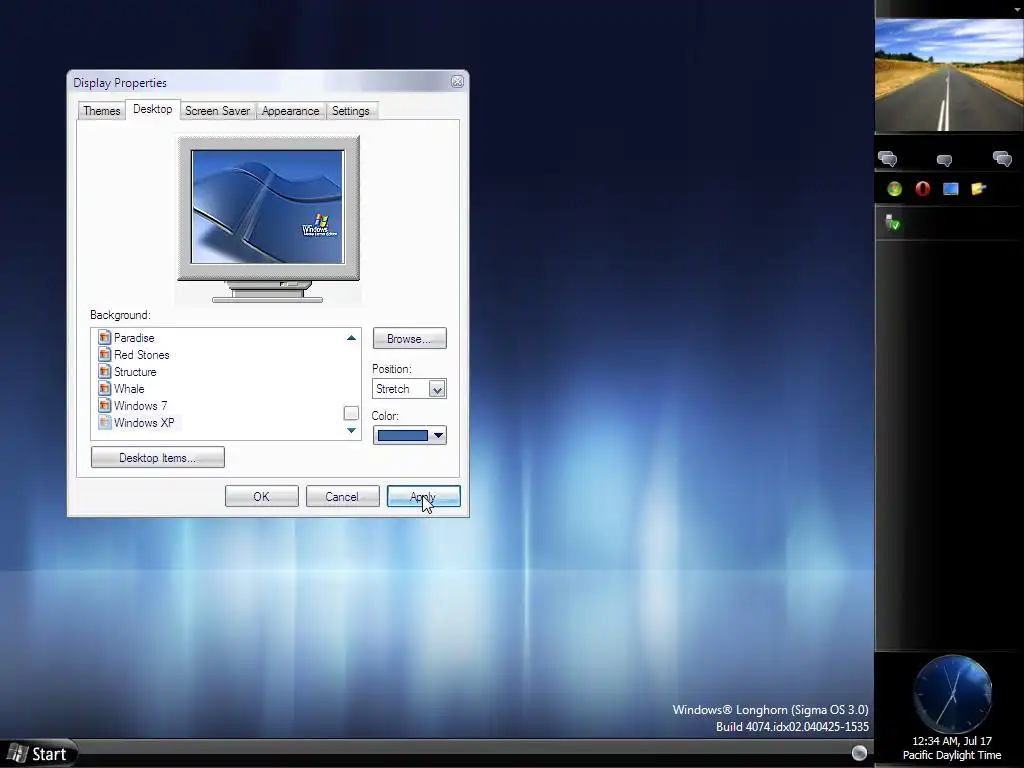Click the Windows XP image file icon
This screenshot has width=1024, height=768.
[104, 422]
